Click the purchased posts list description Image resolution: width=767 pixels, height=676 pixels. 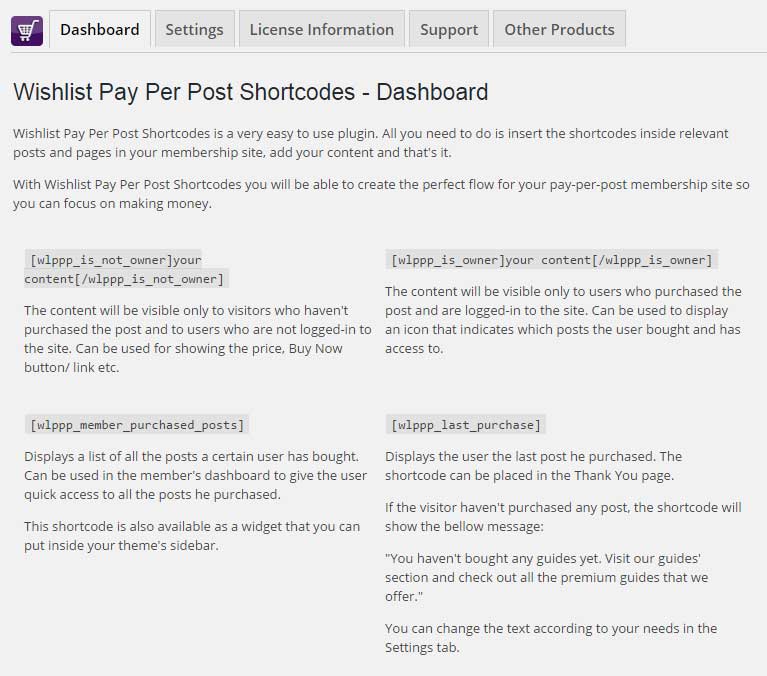195,475
